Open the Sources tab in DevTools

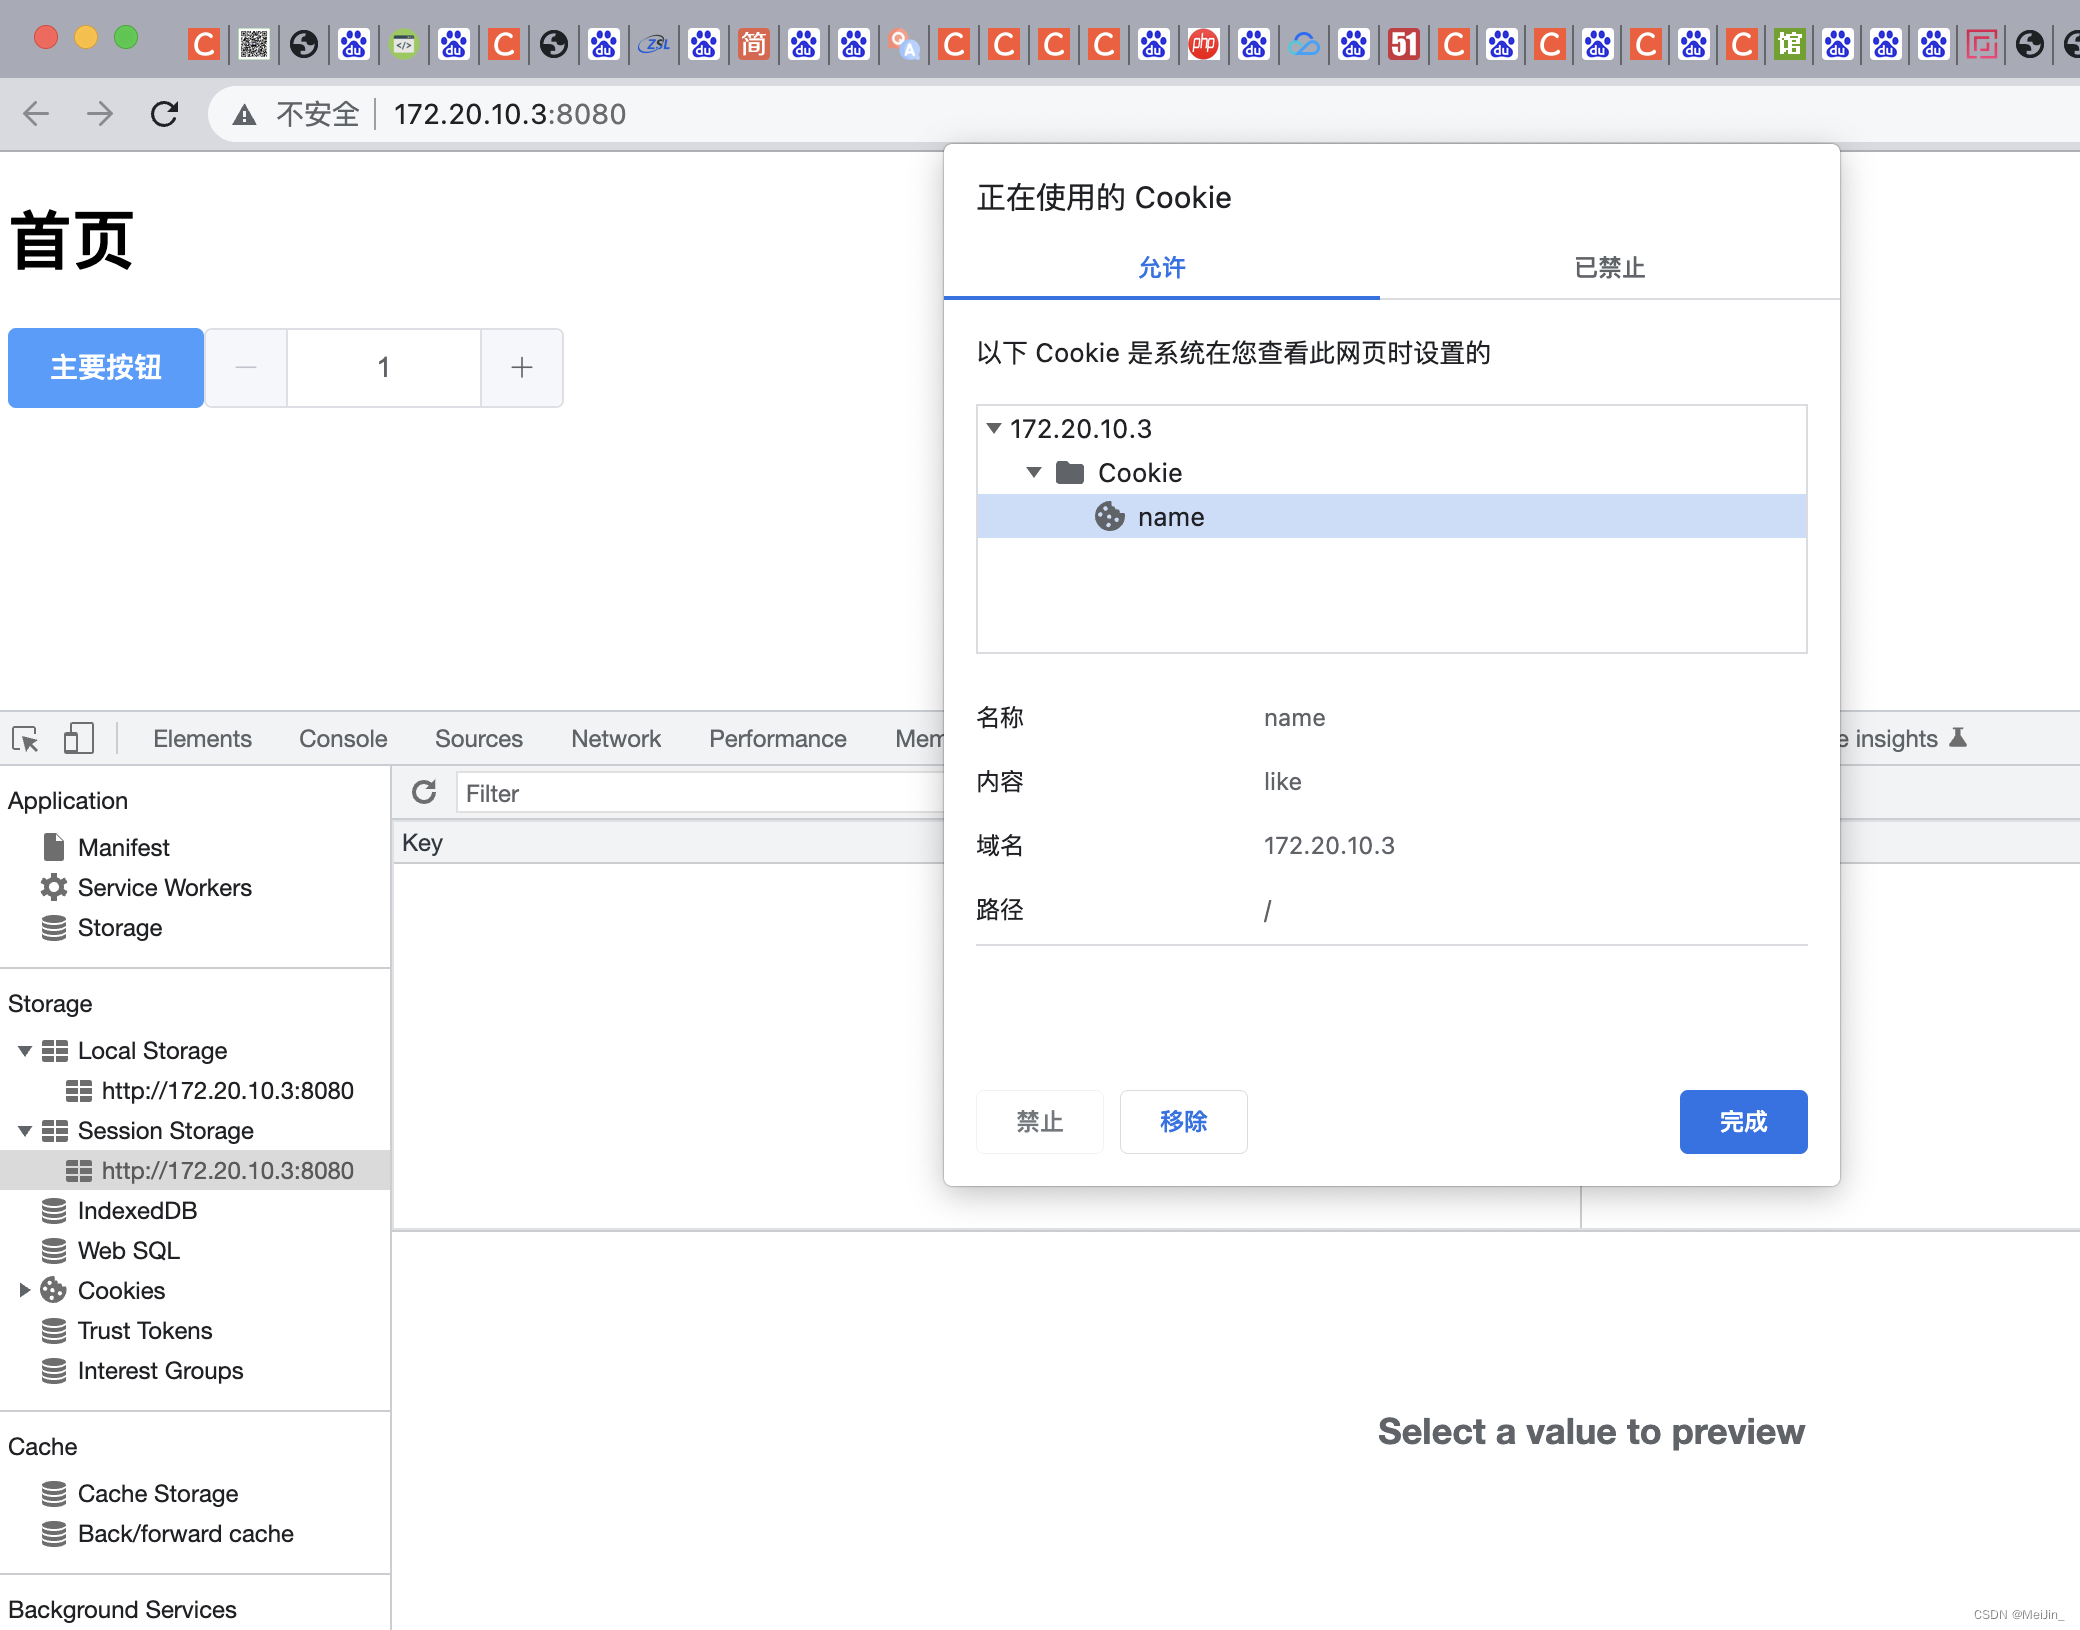pyautogui.click(x=479, y=738)
